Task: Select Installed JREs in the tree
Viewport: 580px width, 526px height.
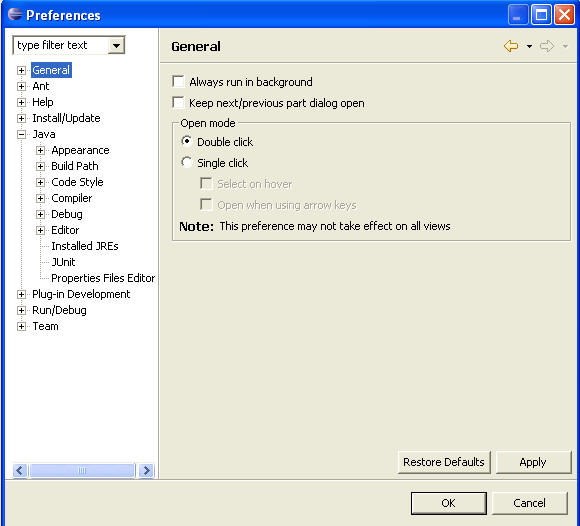Action: (85, 246)
